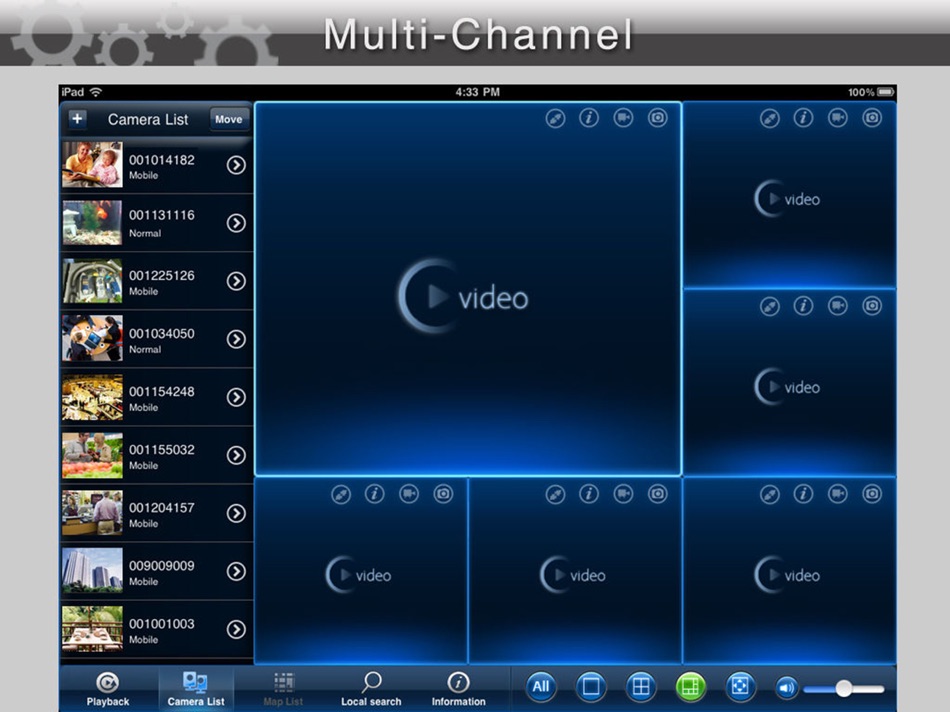This screenshot has height=712, width=950.
Task: Mute the speaker icon
Action: (x=786, y=688)
